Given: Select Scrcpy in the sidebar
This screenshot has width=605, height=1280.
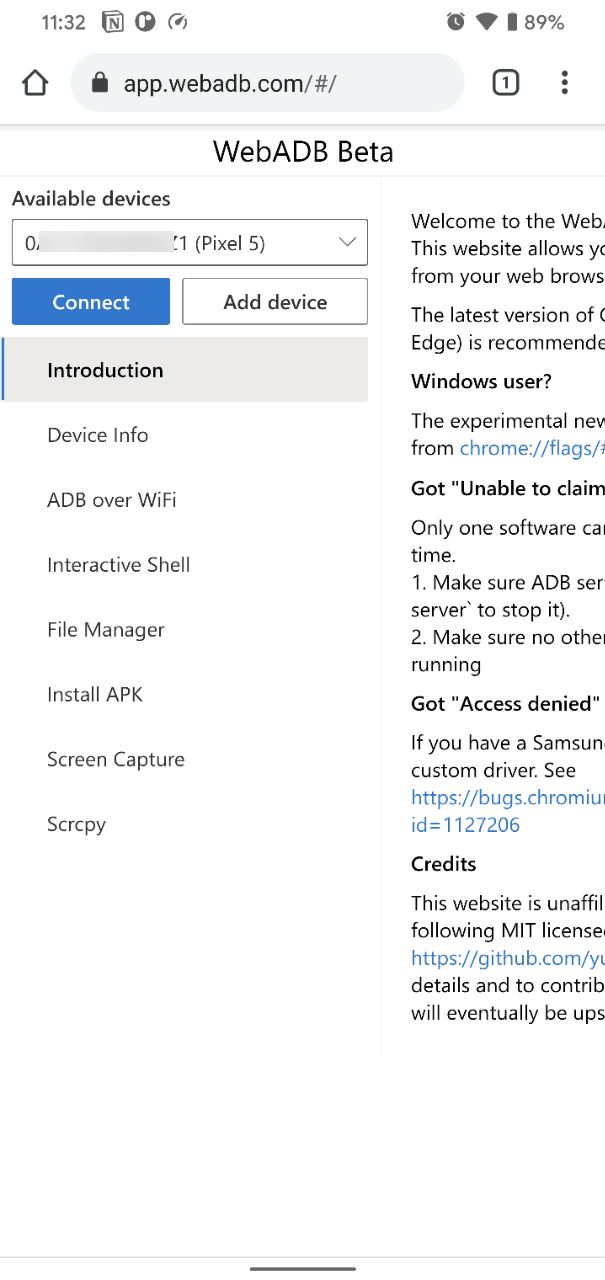Looking at the screenshot, I should pyautogui.click(x=76, y=824).
